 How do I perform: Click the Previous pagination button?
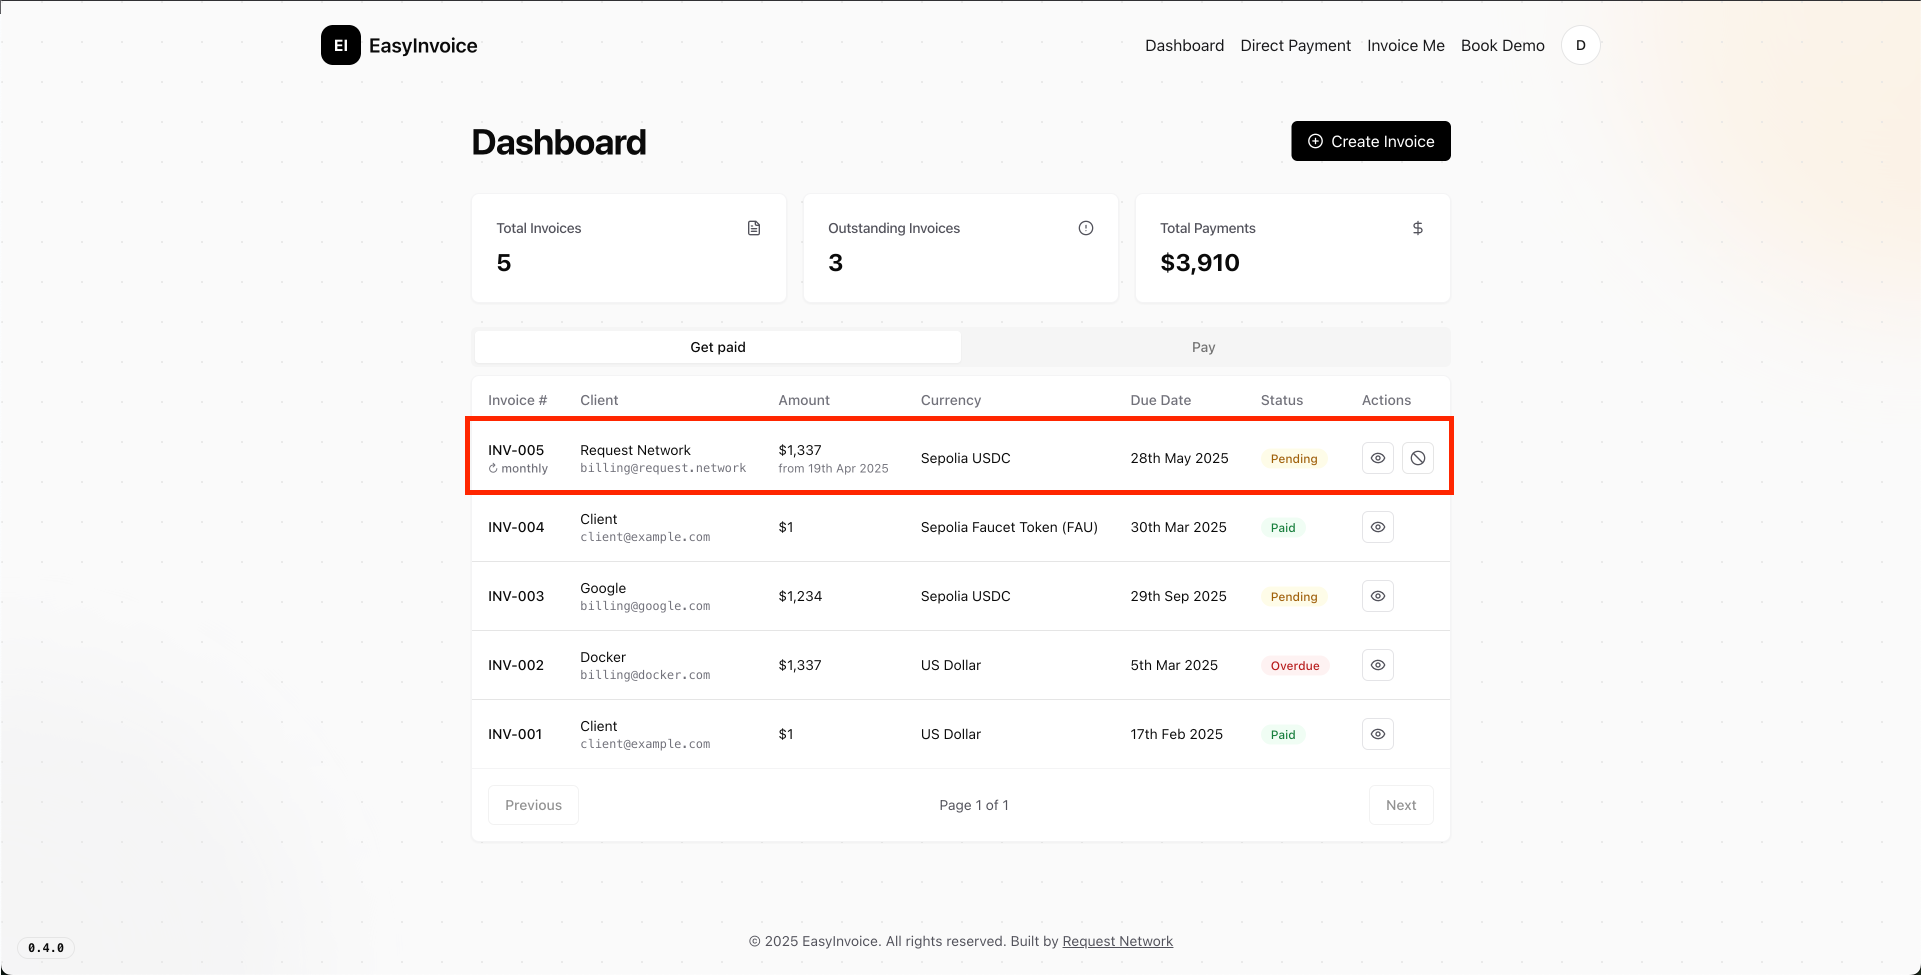point(533,805)
